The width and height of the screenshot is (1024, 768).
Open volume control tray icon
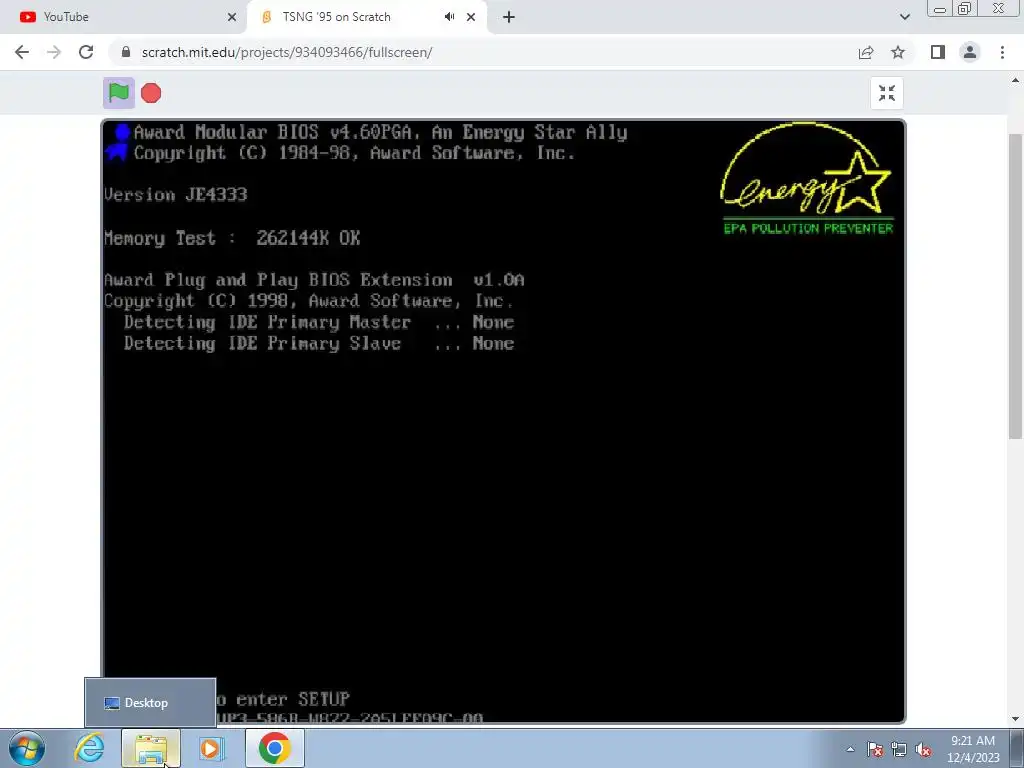[x=923, y=750]
